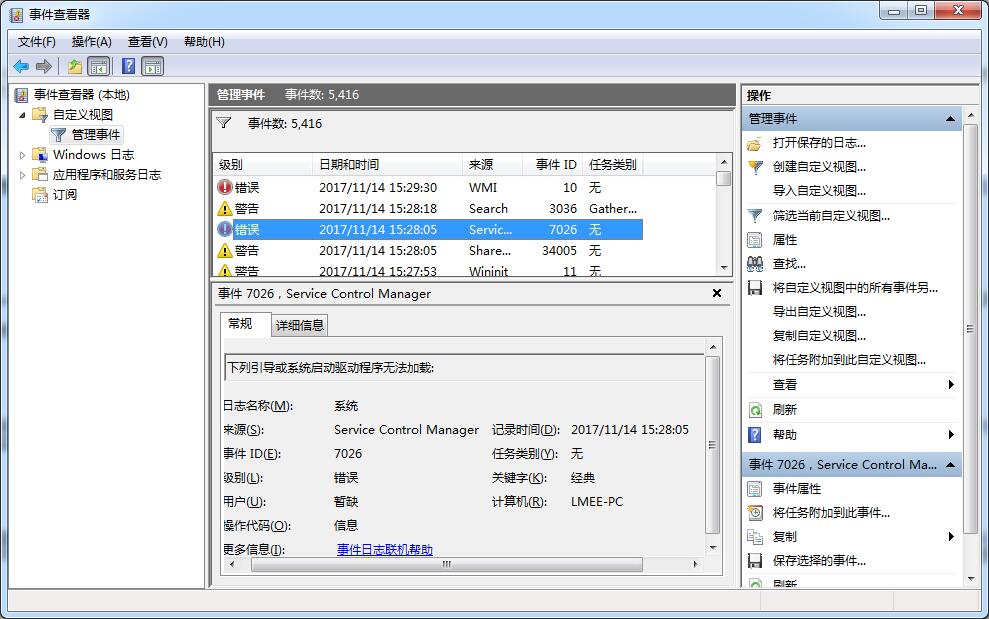This screenshot has height=619, width=989.
Task: Click the 订阅 icon in the tree
Action: tap(40, 195)
